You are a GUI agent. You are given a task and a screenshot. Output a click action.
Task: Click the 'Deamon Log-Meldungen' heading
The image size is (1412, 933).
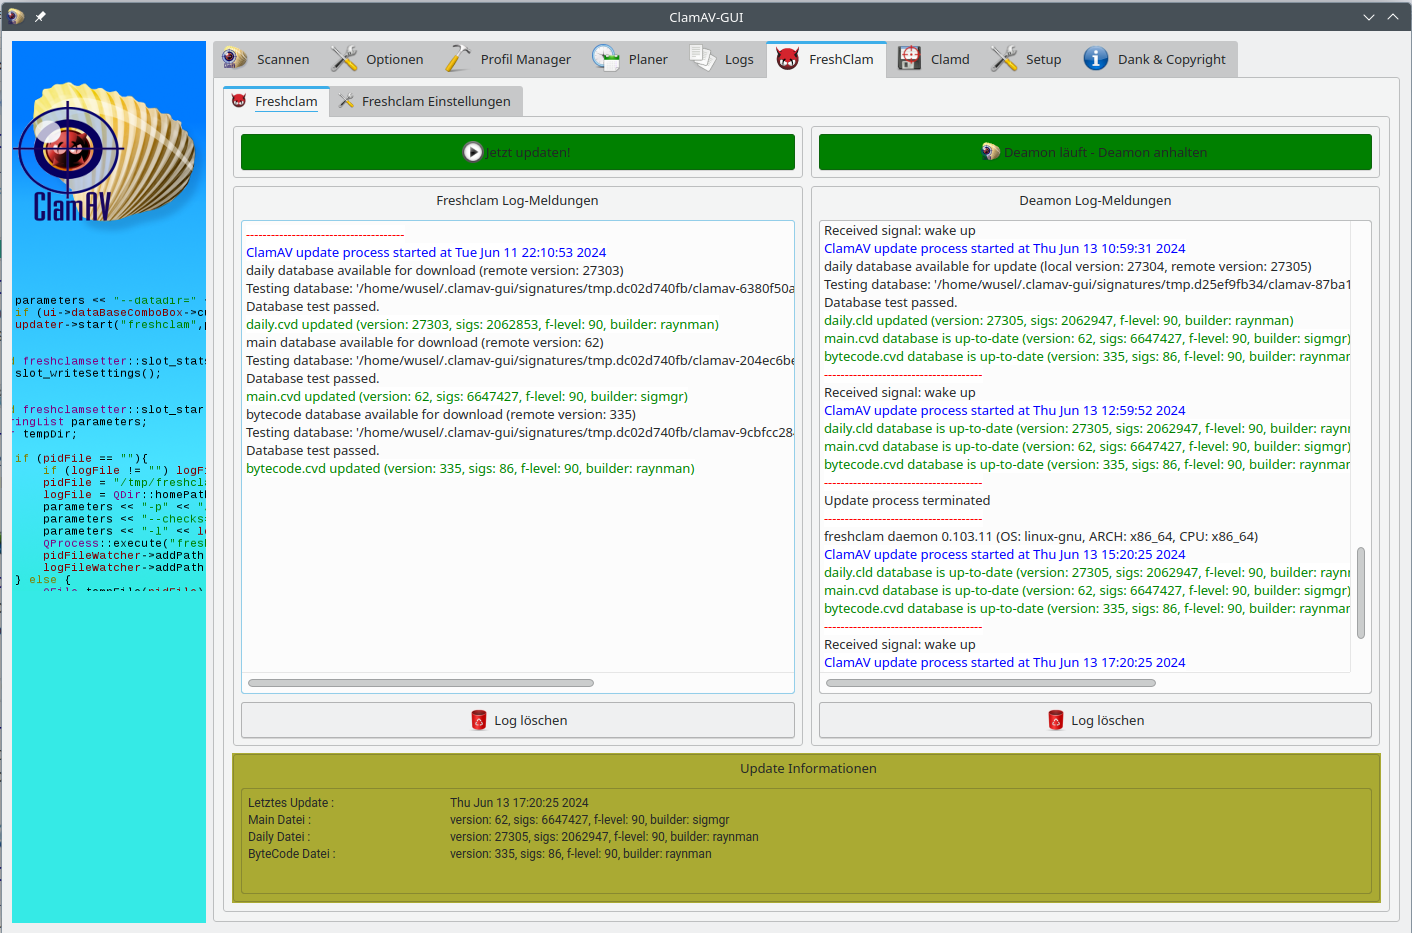(x=1095, y=200)
